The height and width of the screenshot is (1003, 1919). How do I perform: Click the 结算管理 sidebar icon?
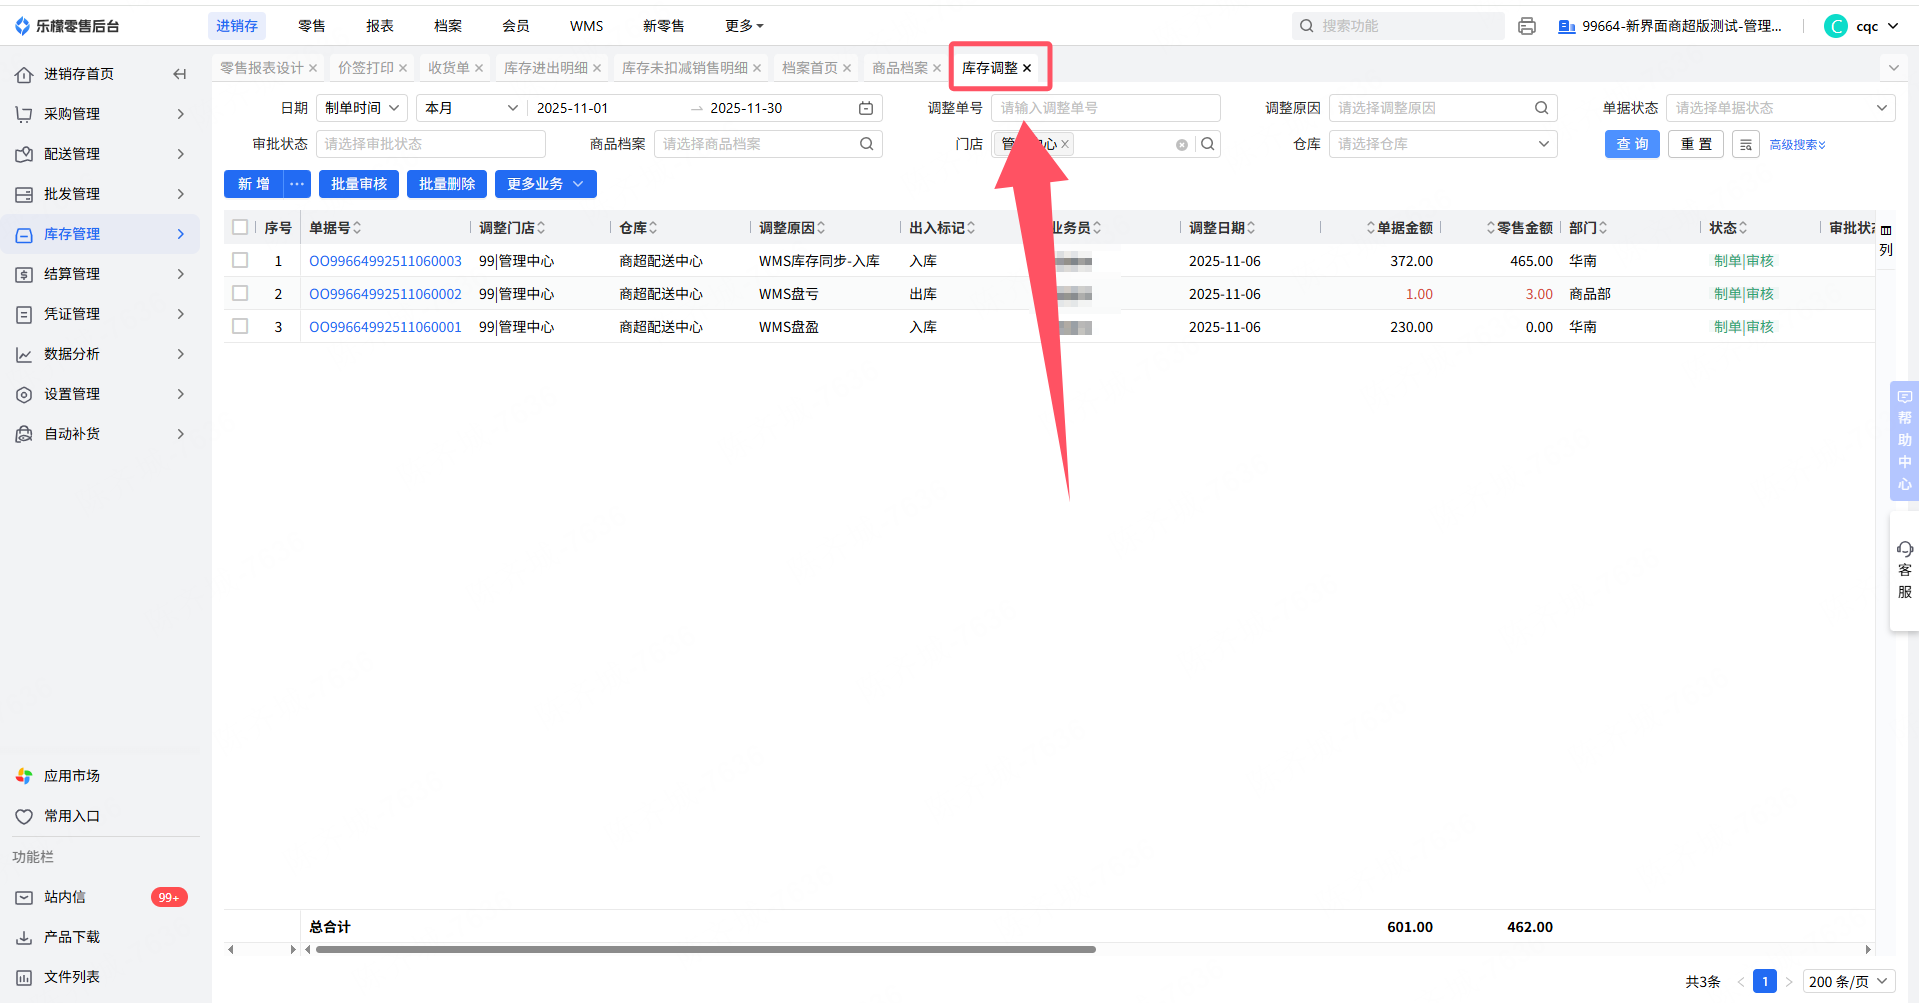tap(24, 274)
